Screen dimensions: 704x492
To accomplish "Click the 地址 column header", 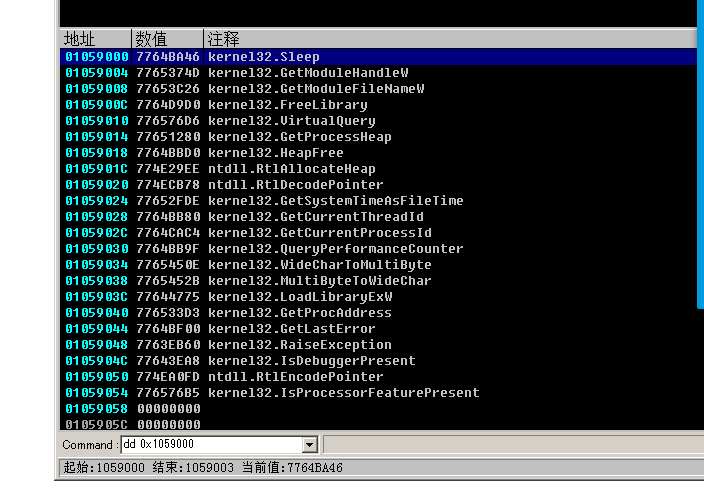I will 95,39.
